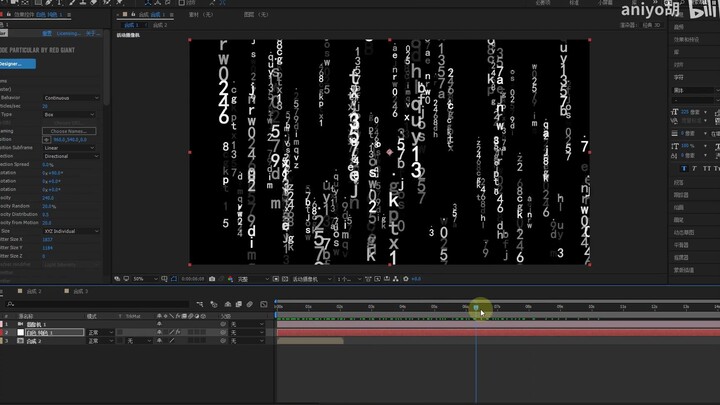Open the 图层 (无) layer panel tab

click(256, 15)
